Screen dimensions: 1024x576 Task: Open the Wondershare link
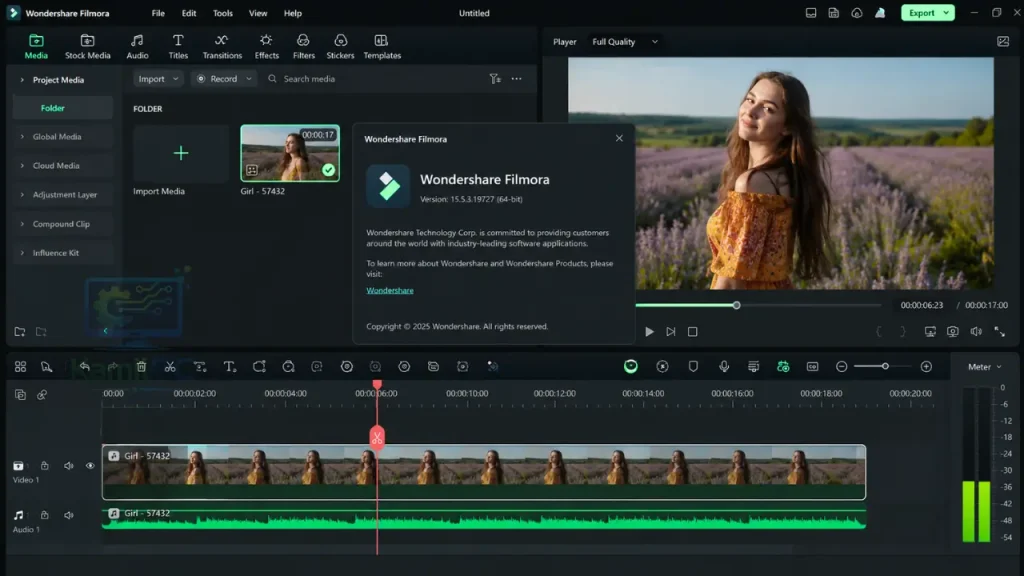click(x=390, y=290)
